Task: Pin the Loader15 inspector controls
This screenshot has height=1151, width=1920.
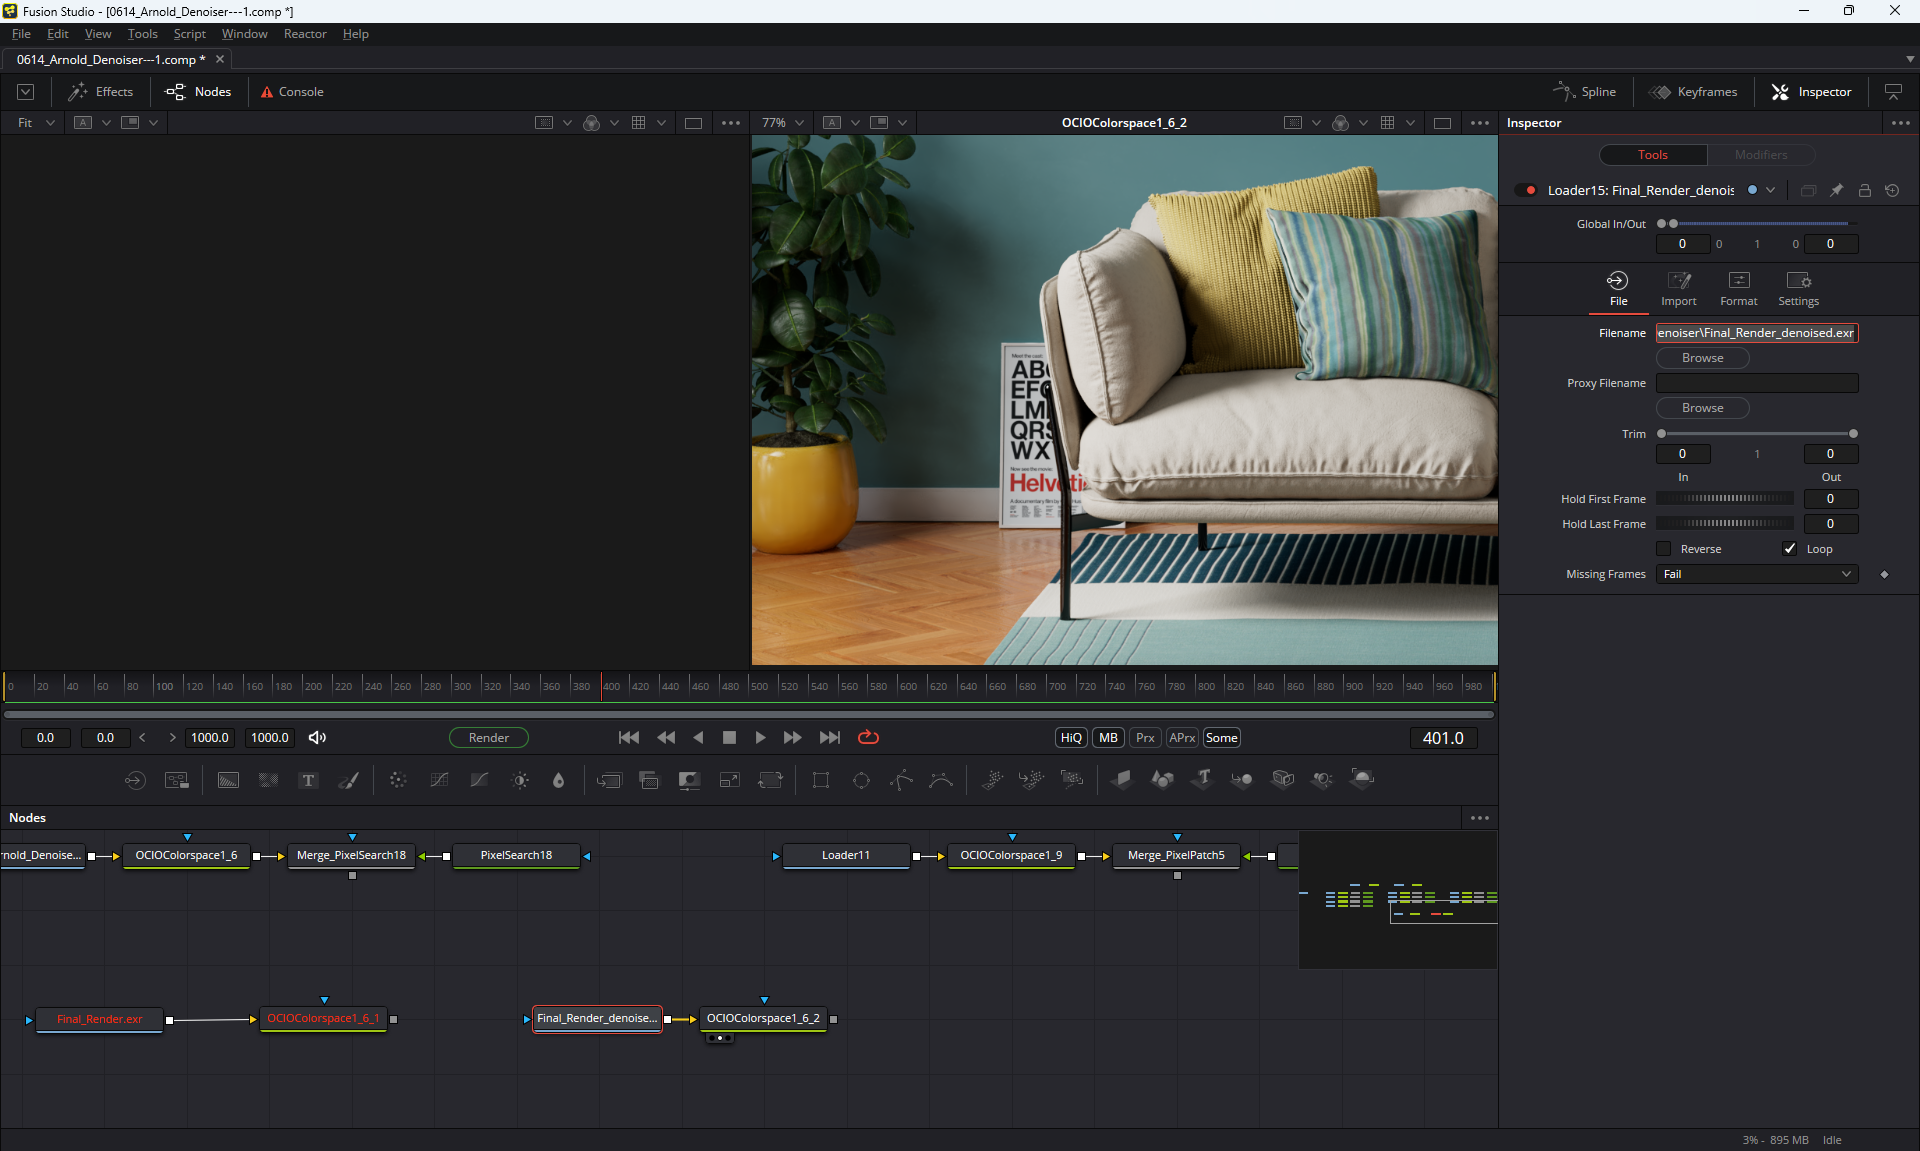Action: [1836, 190]
